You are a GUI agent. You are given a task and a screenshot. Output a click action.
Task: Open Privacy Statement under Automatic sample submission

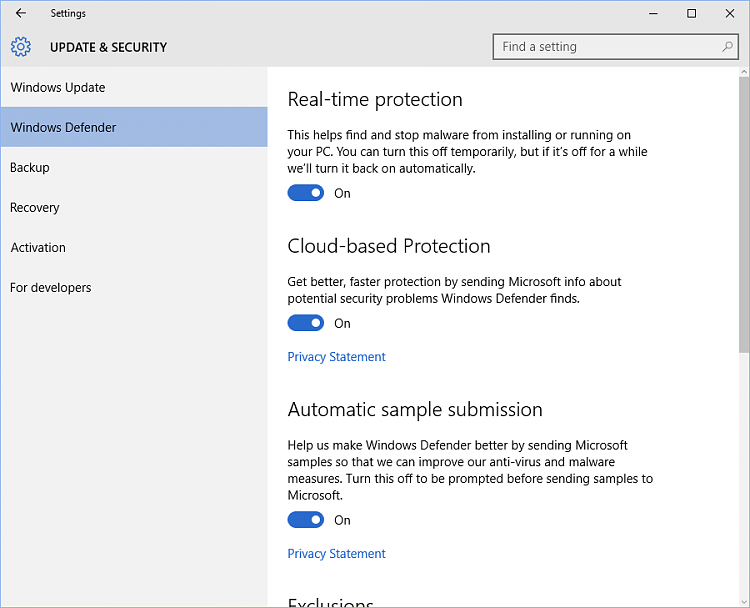(336, 553)
